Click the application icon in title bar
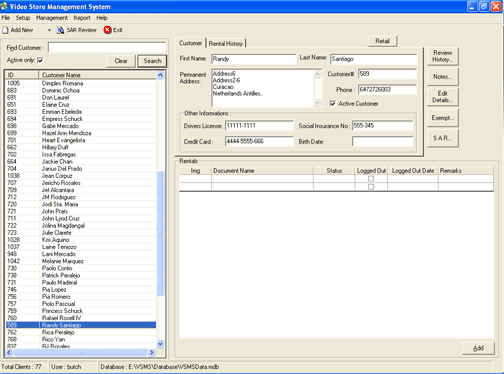This screenshot has width=504, height=374. tap(4, 6)
